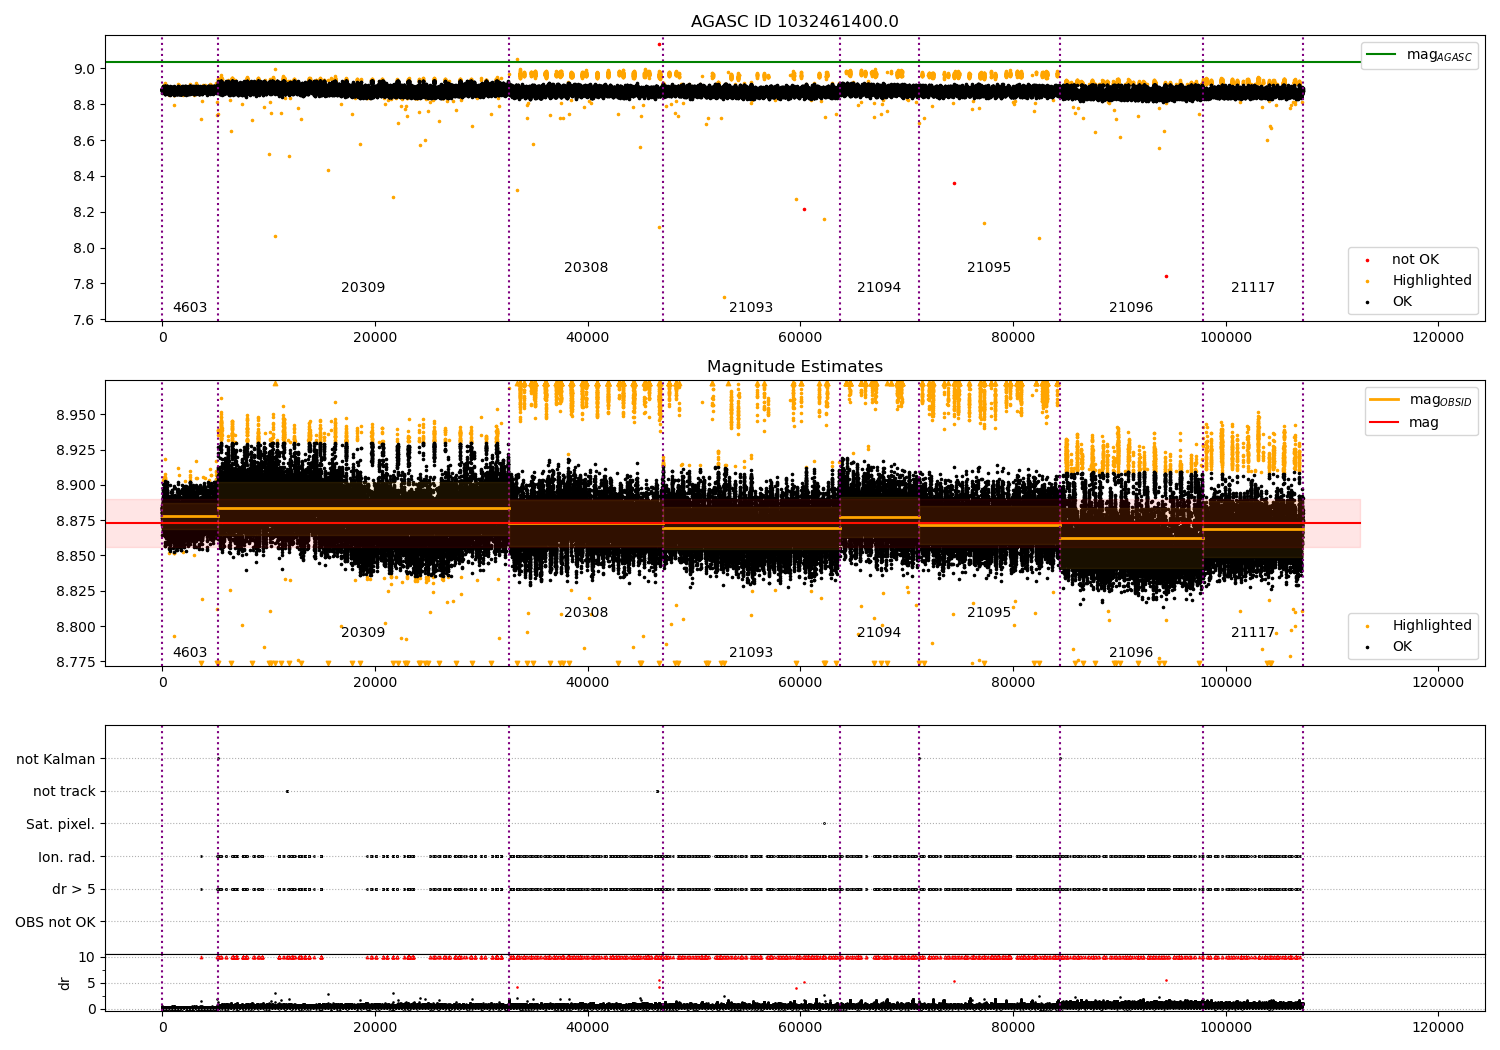Click 'Highlighted' legend entry in top plot
Viewport: 1500px width, 1050px height.
pyautogui.click(x=1431, y=281)
